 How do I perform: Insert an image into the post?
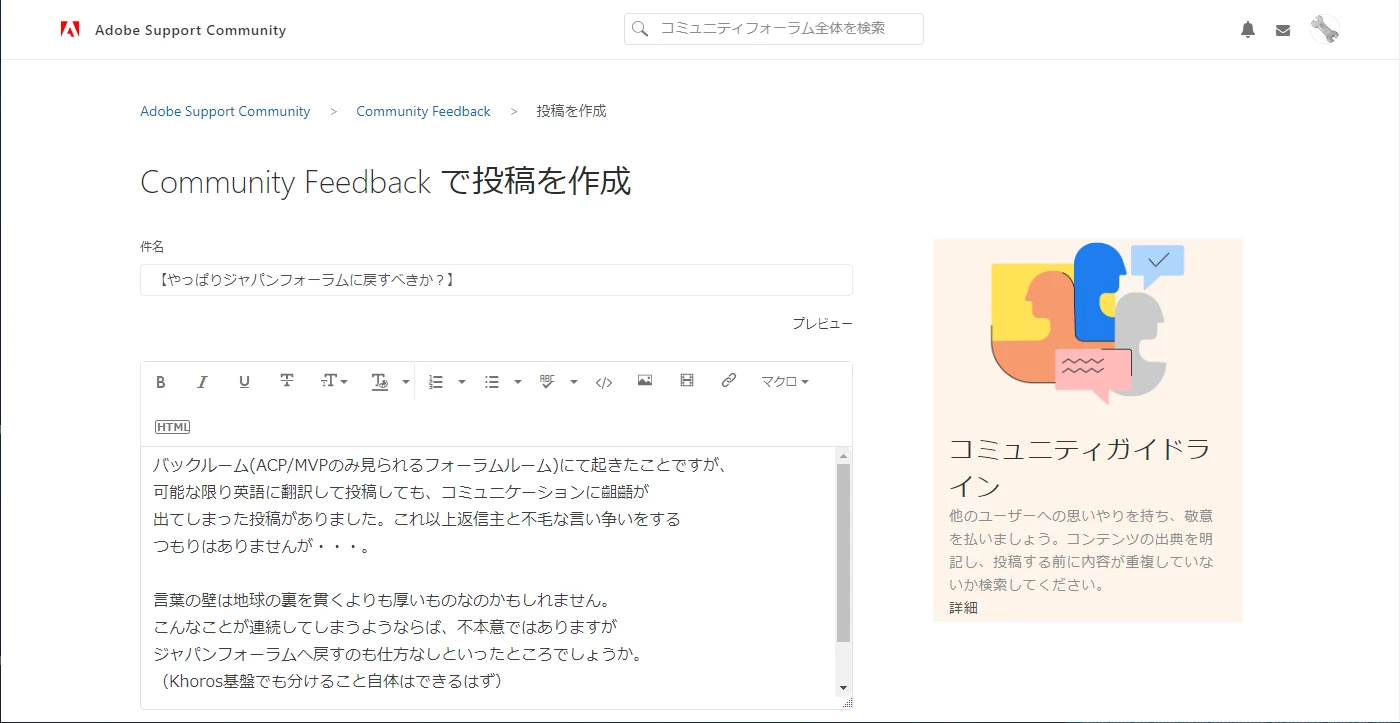click(x=645, y=381)
